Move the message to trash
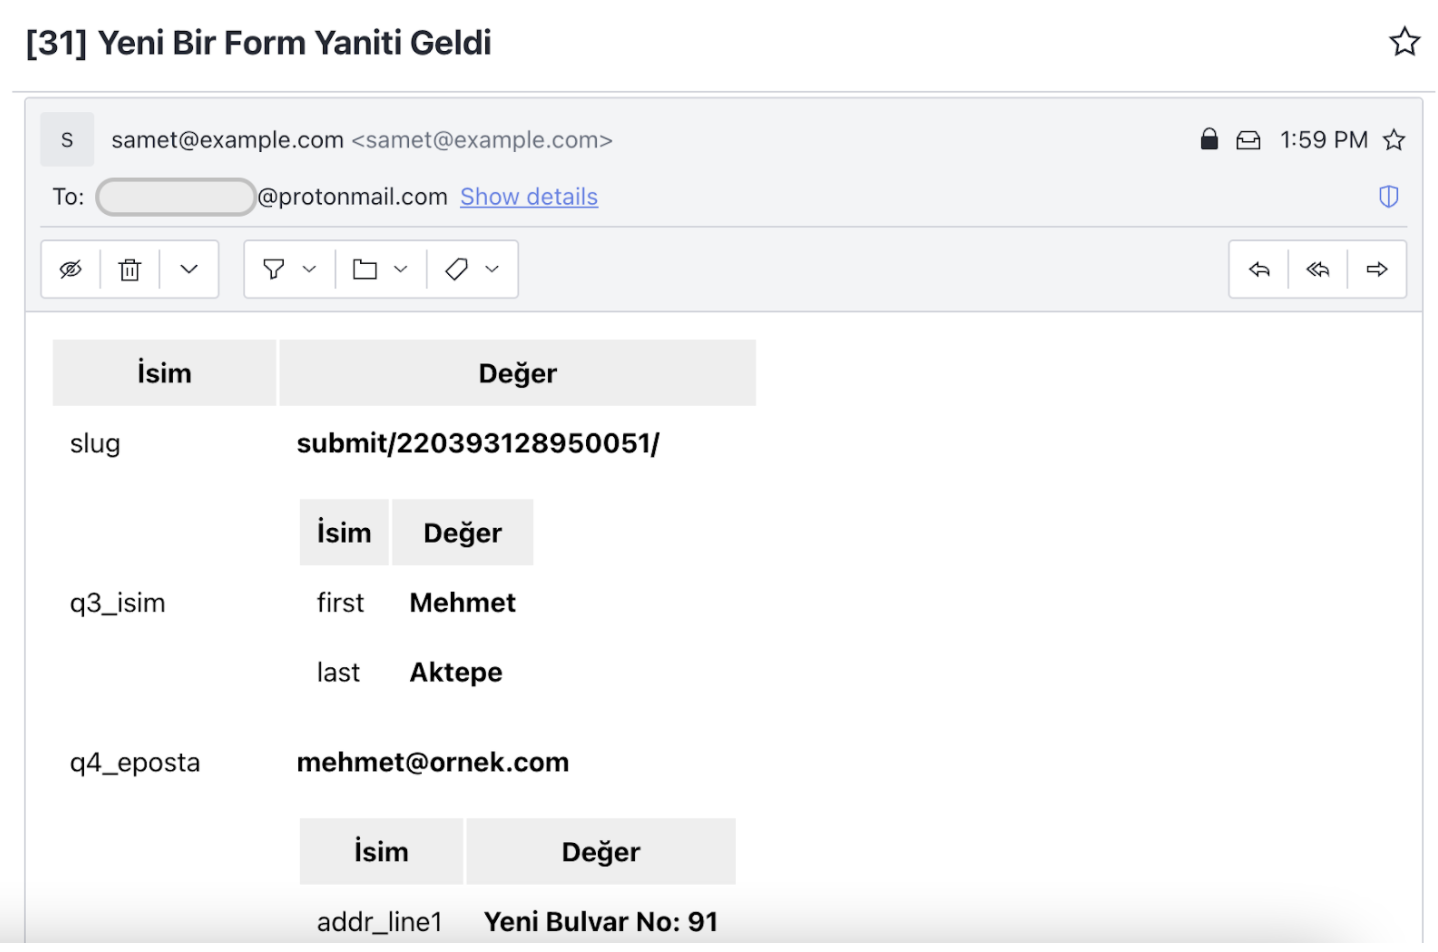The height and width of the screenshot is (952, 1438). [x=130, y=269]
